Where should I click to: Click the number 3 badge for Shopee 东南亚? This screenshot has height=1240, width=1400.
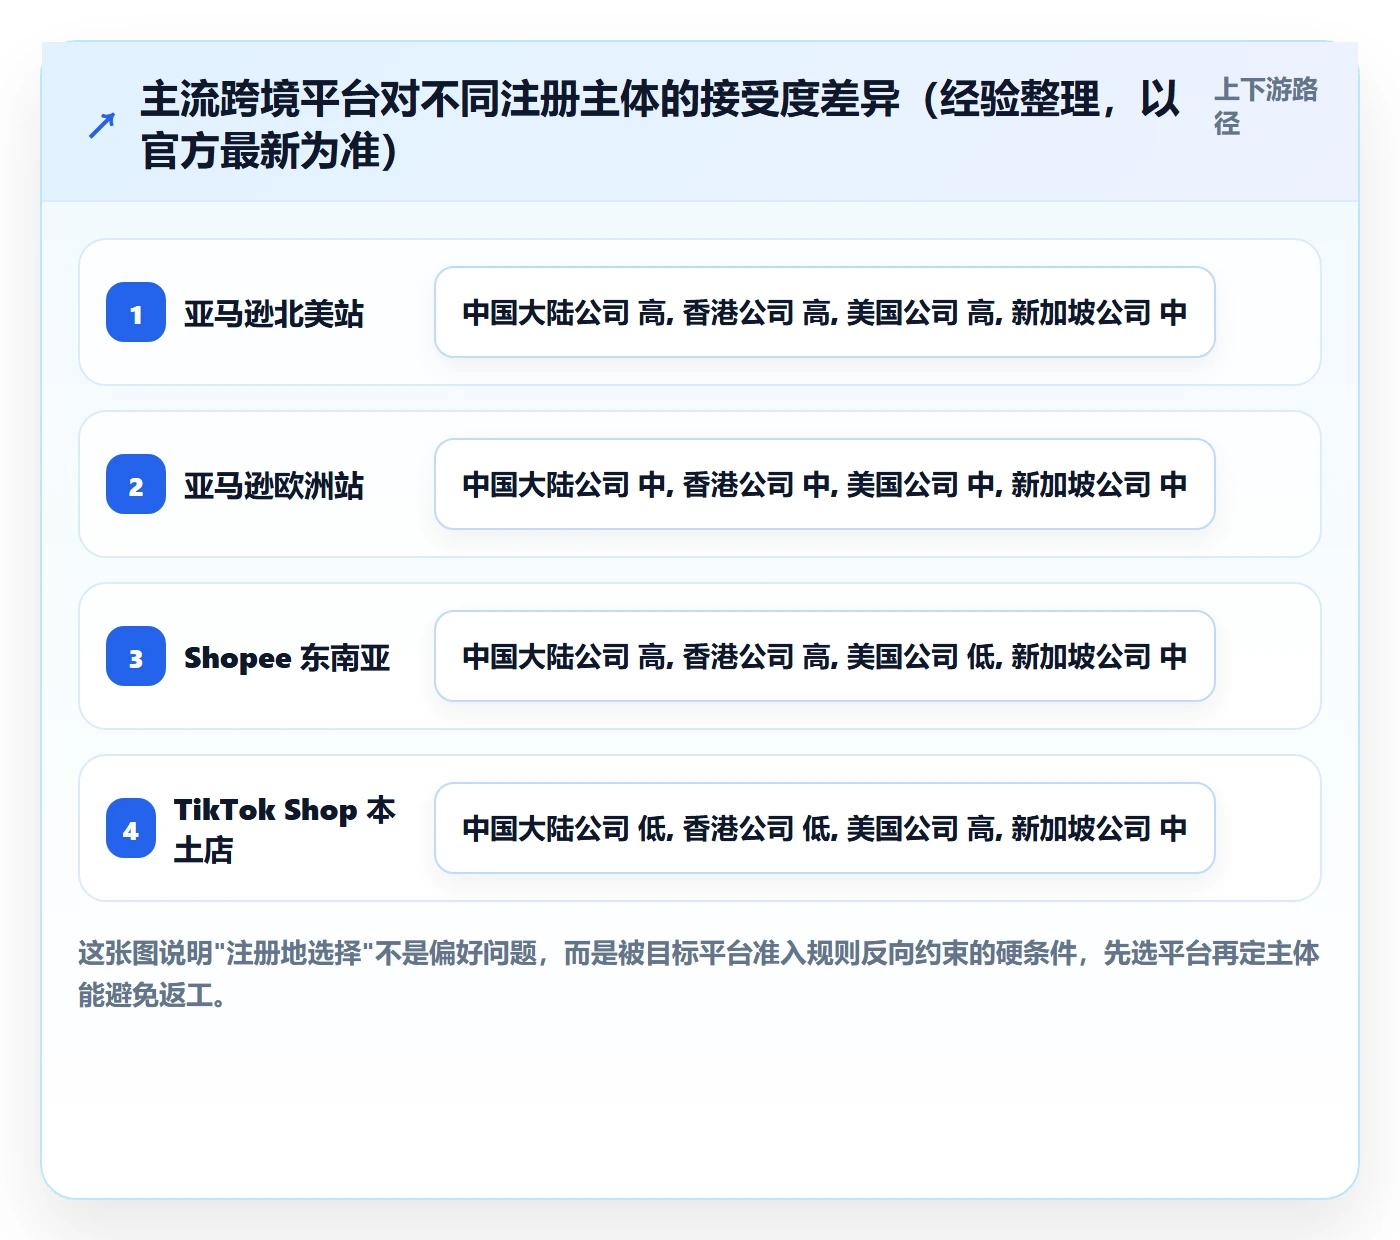136,656
